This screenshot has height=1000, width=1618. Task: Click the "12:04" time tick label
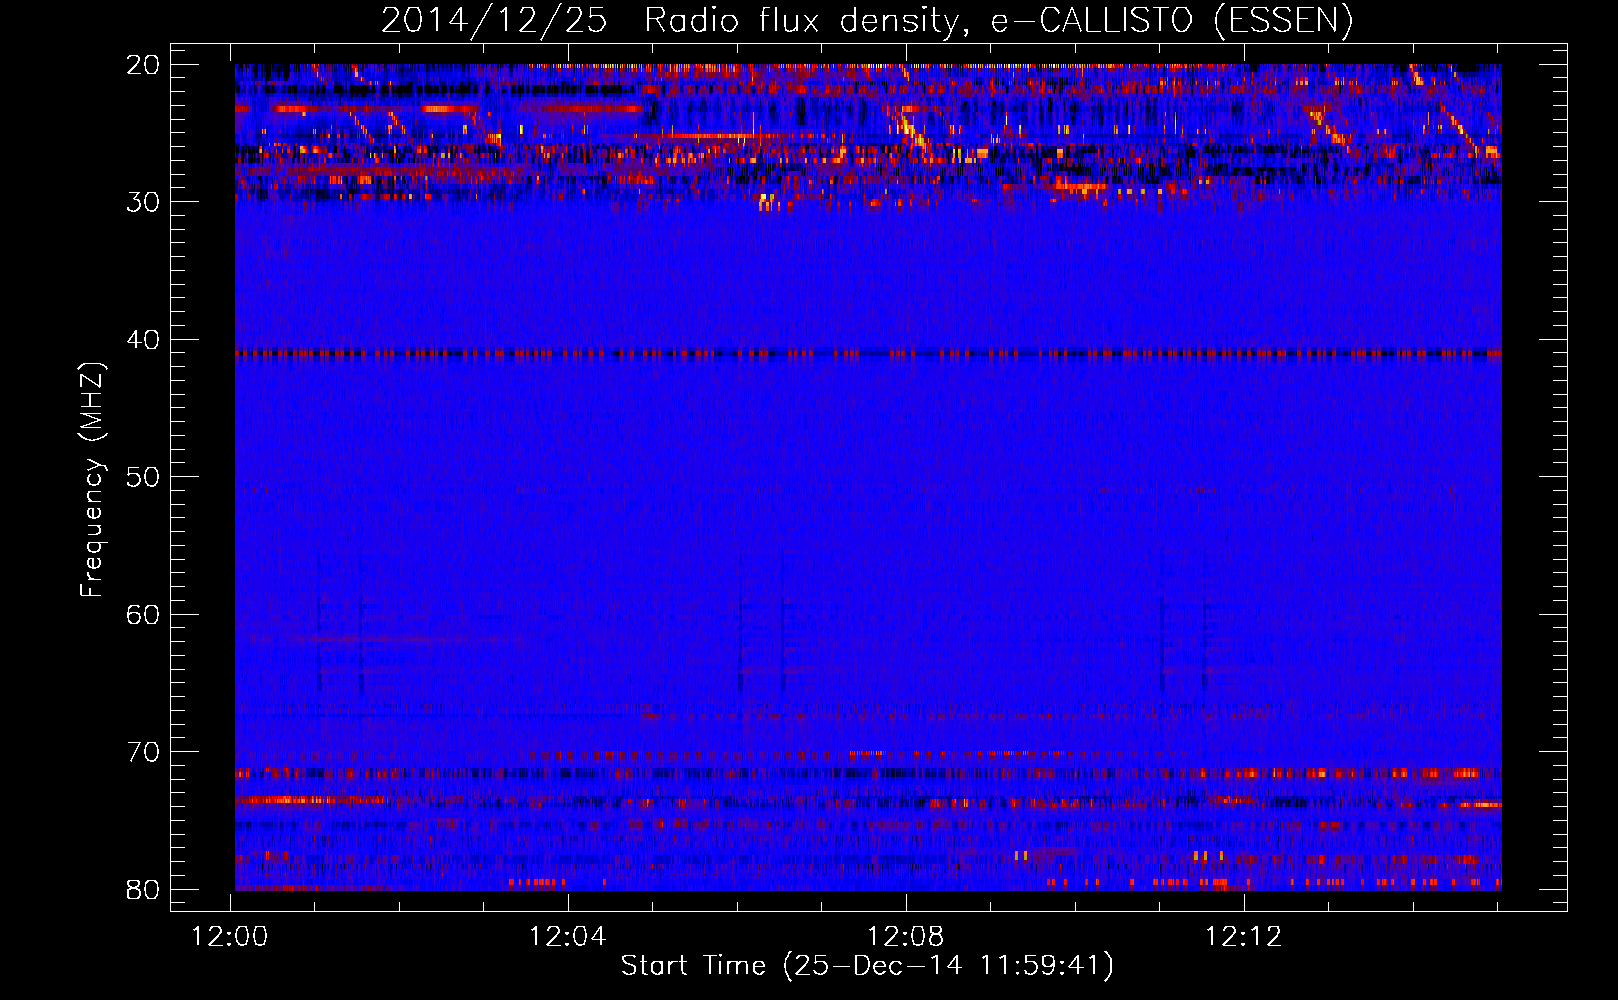click(568, 937)
